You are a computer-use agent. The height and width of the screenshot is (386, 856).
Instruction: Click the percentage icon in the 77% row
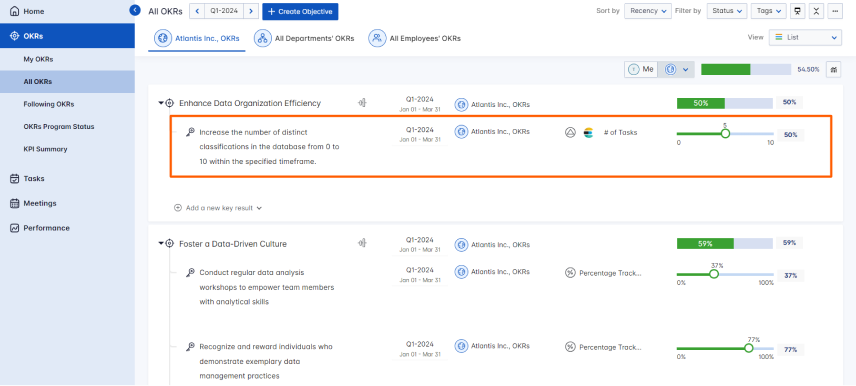click(x=570, y=347)
